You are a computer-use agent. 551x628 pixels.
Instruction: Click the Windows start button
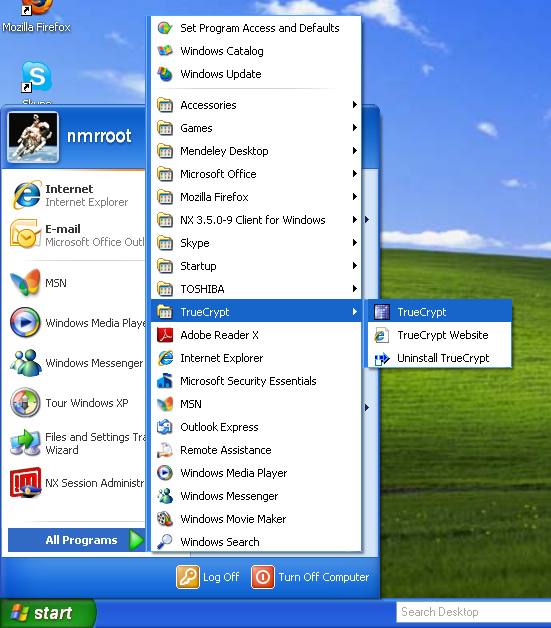(x=47, y=613)
